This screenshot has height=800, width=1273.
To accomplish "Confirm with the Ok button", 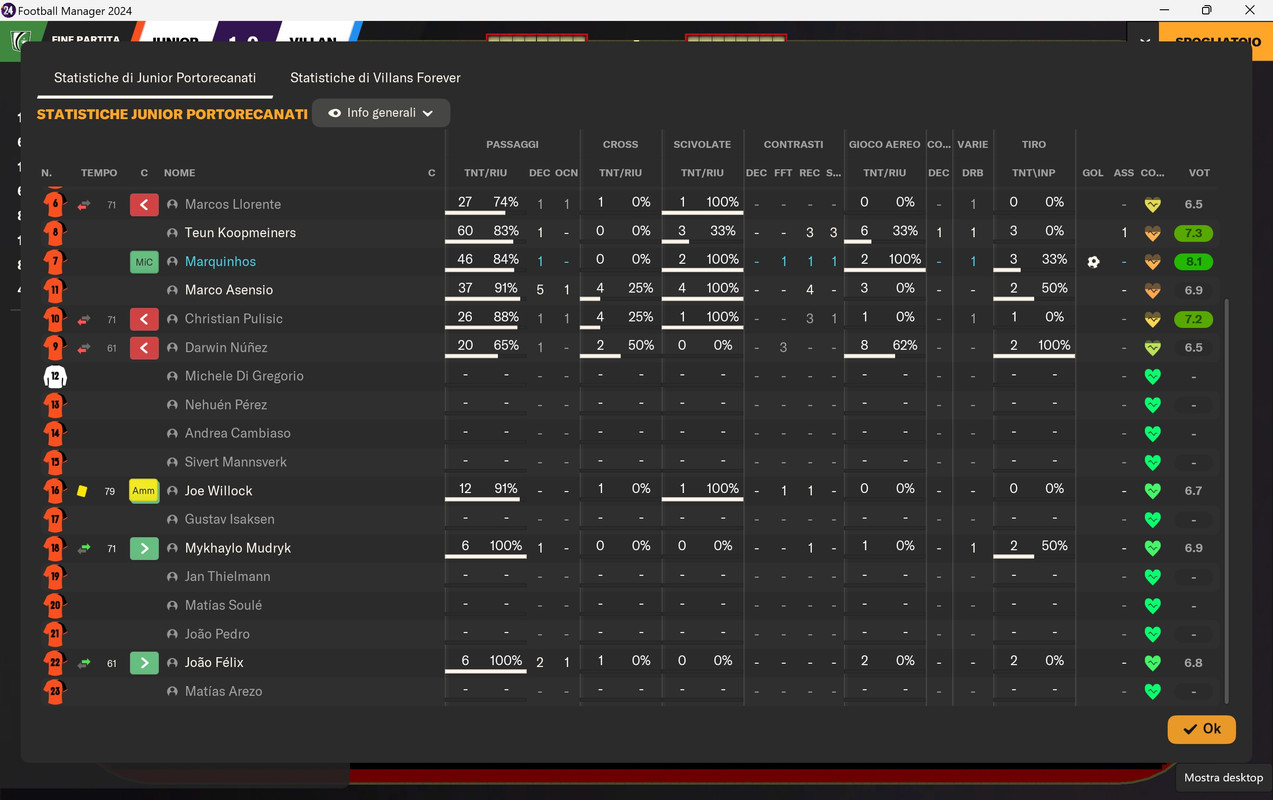I will point(1201,729).
